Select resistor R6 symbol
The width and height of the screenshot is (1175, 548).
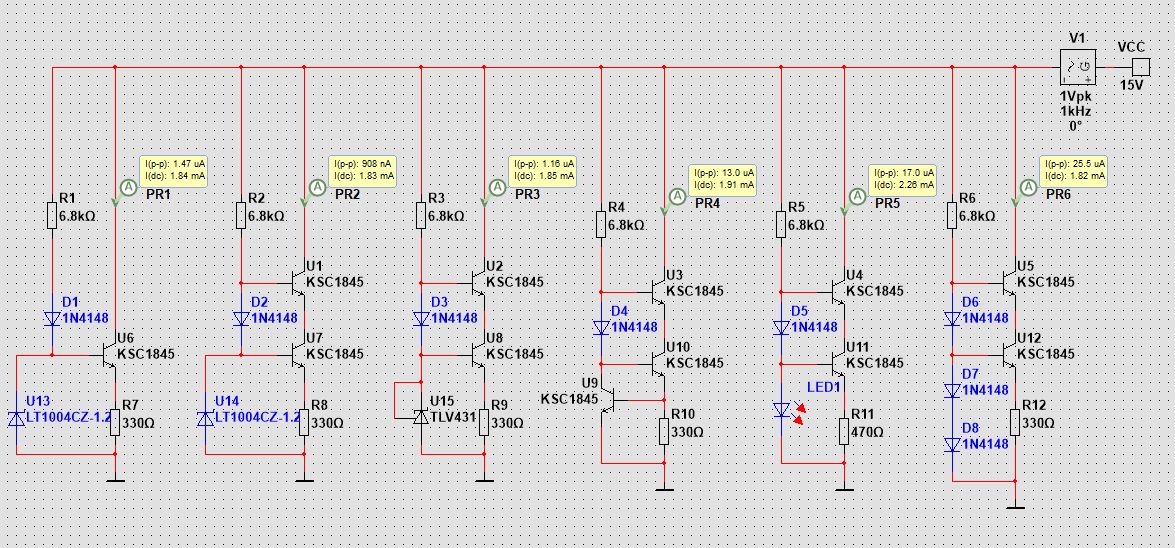952,214
